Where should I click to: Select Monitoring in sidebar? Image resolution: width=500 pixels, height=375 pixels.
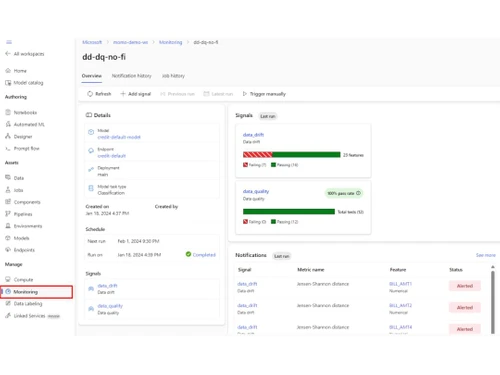[36, 292]
